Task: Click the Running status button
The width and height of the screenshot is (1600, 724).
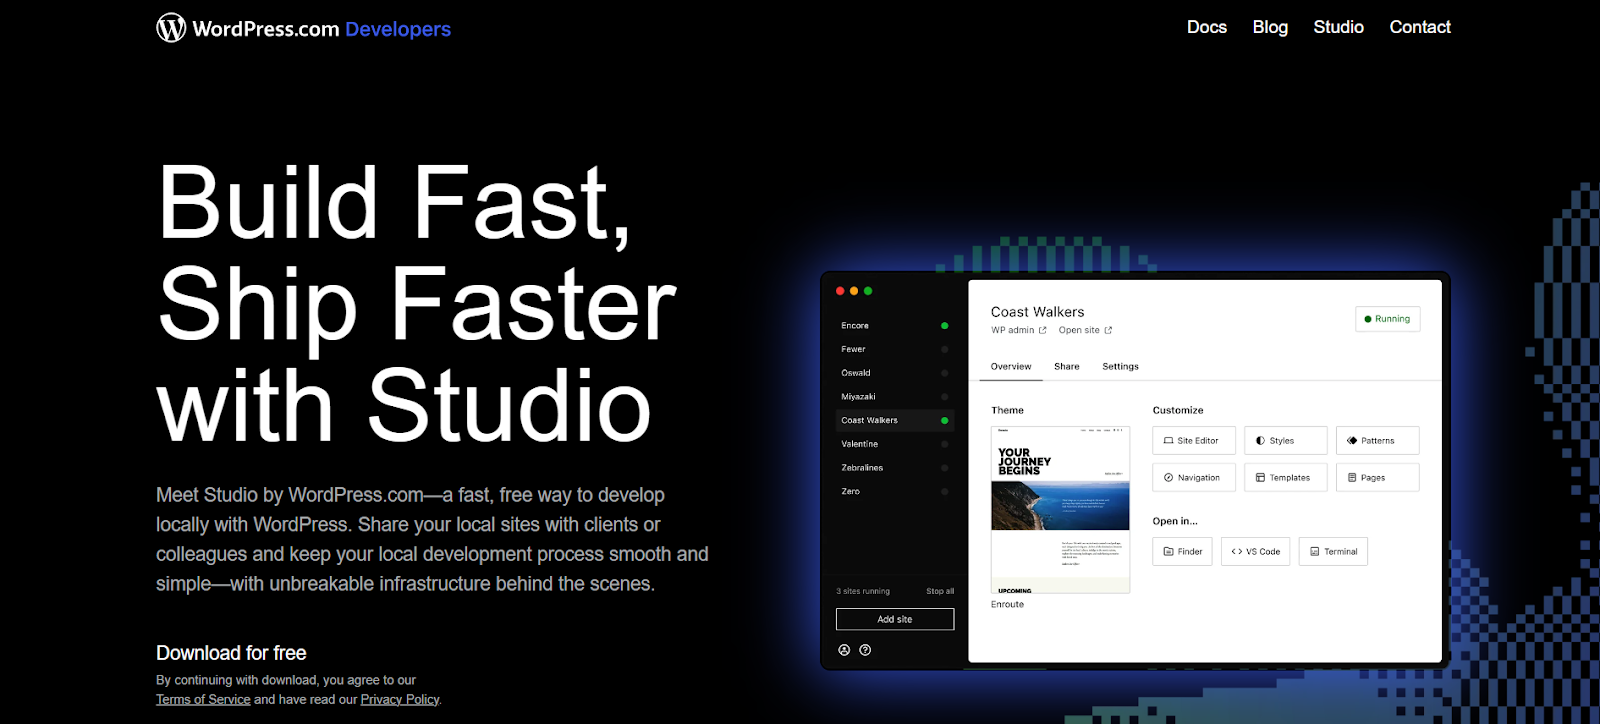Action: tap(1387, 319)
